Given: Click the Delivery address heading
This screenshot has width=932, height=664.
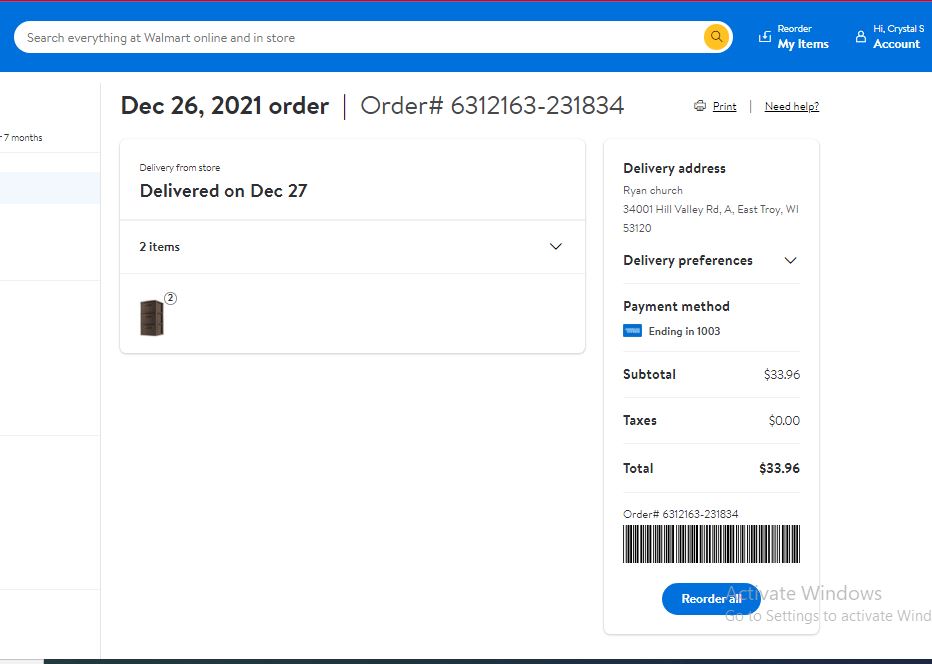Looking at the screenshot, I should click(674, 168).
